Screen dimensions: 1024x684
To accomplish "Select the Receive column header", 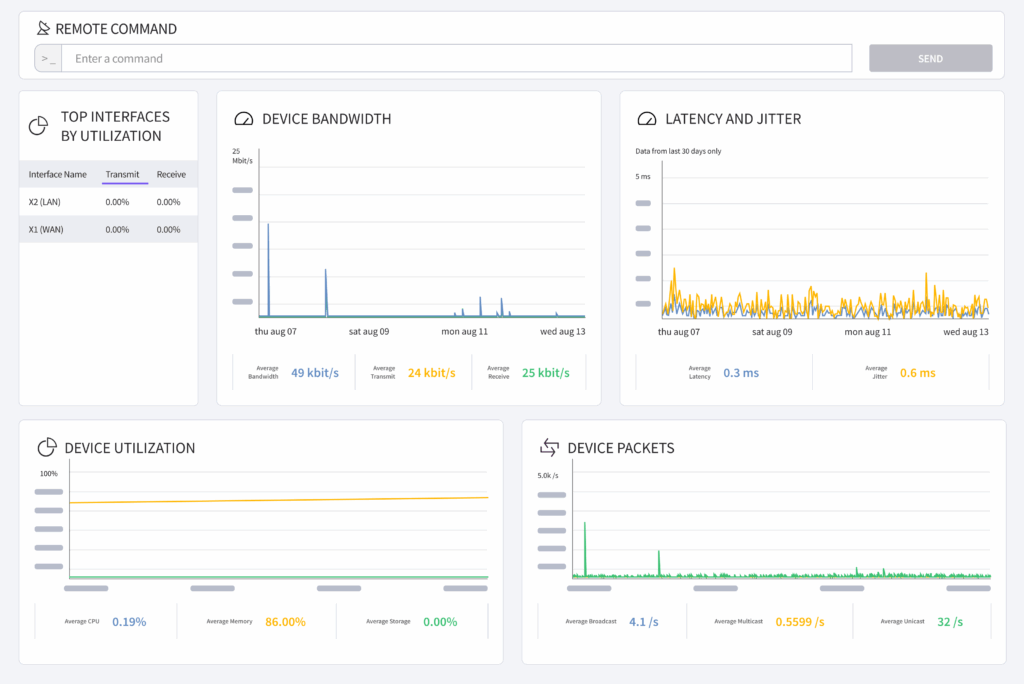I will (x=171, y=174).
